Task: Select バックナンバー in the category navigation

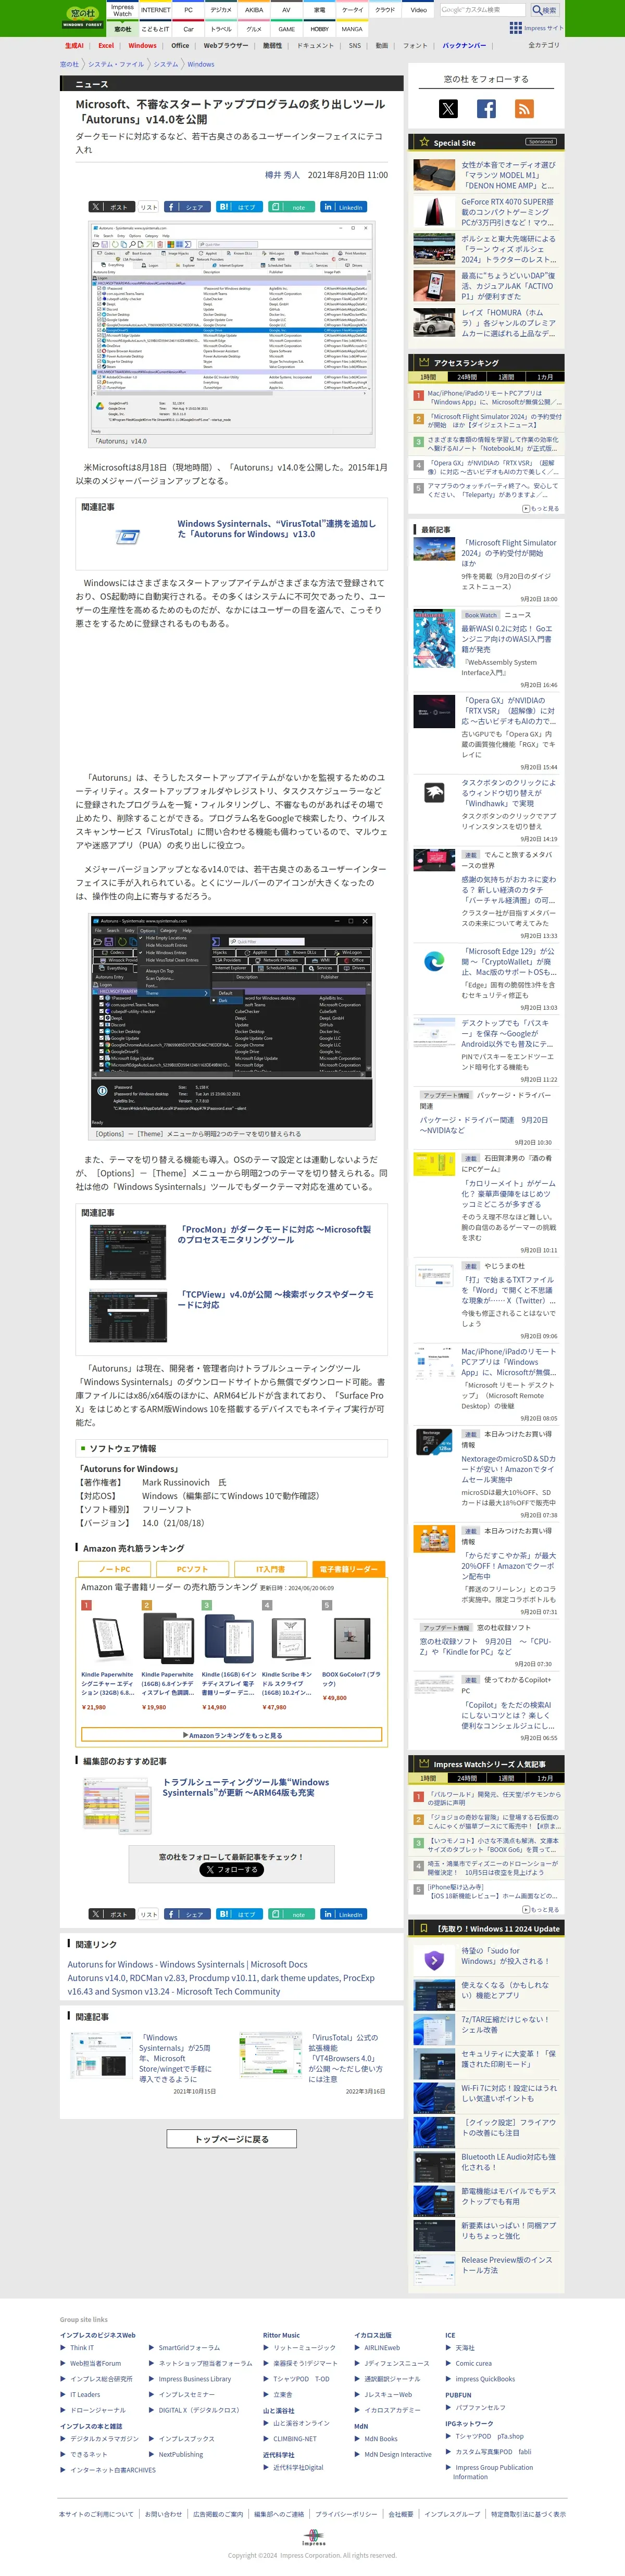Action: coord(464,45)
